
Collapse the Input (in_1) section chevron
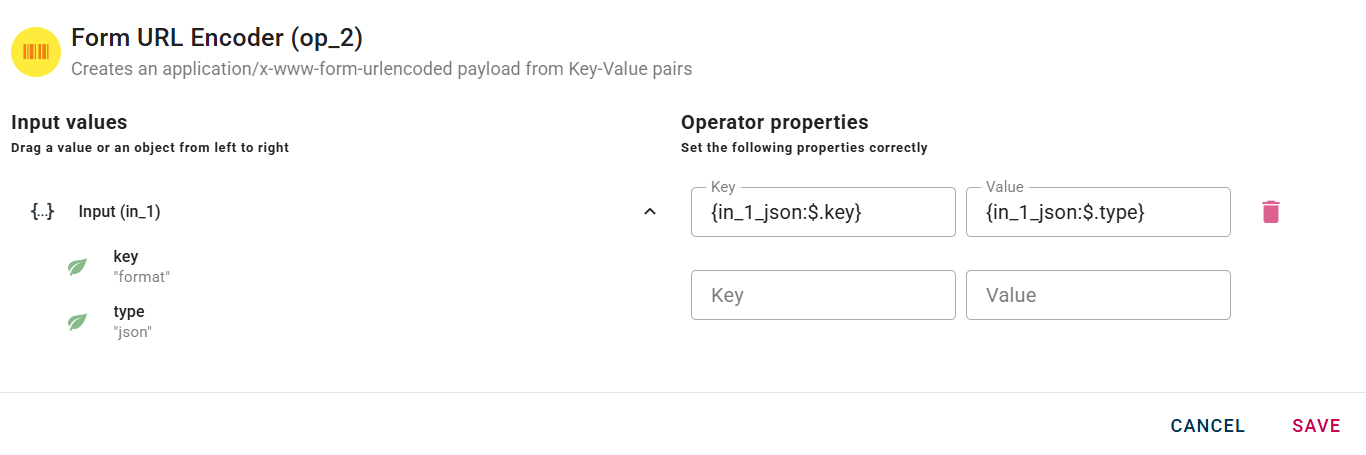pos(650,211)
